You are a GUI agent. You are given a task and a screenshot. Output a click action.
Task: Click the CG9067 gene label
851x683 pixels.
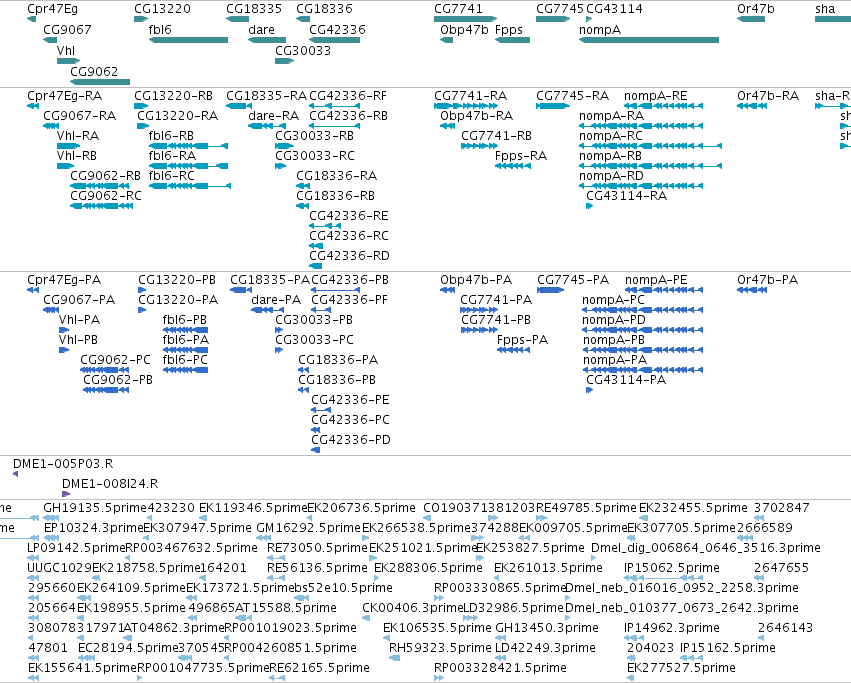(67, 30)
